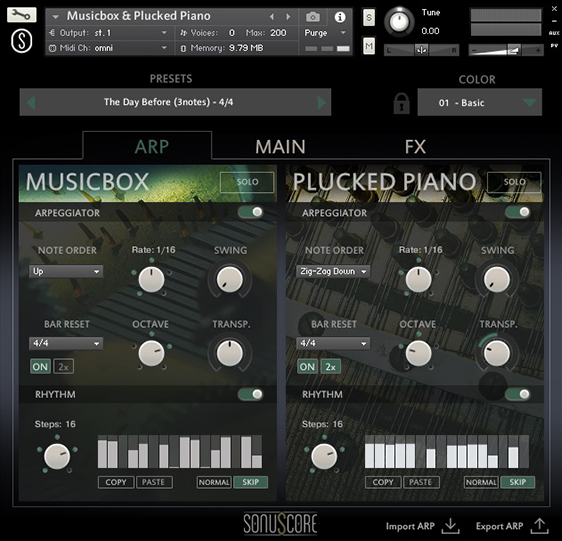Expand instrument name dropdown triangle
562x541 pixels.
point(56,17)
